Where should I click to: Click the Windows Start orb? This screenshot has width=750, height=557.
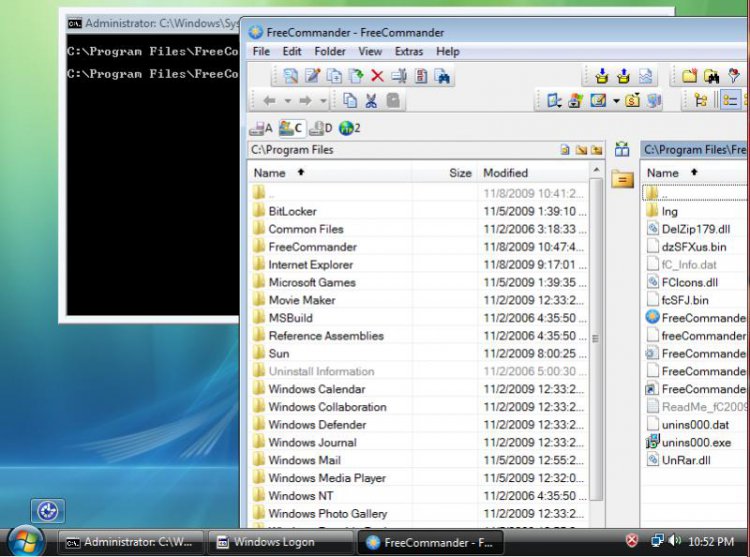[x=26, y=541]
